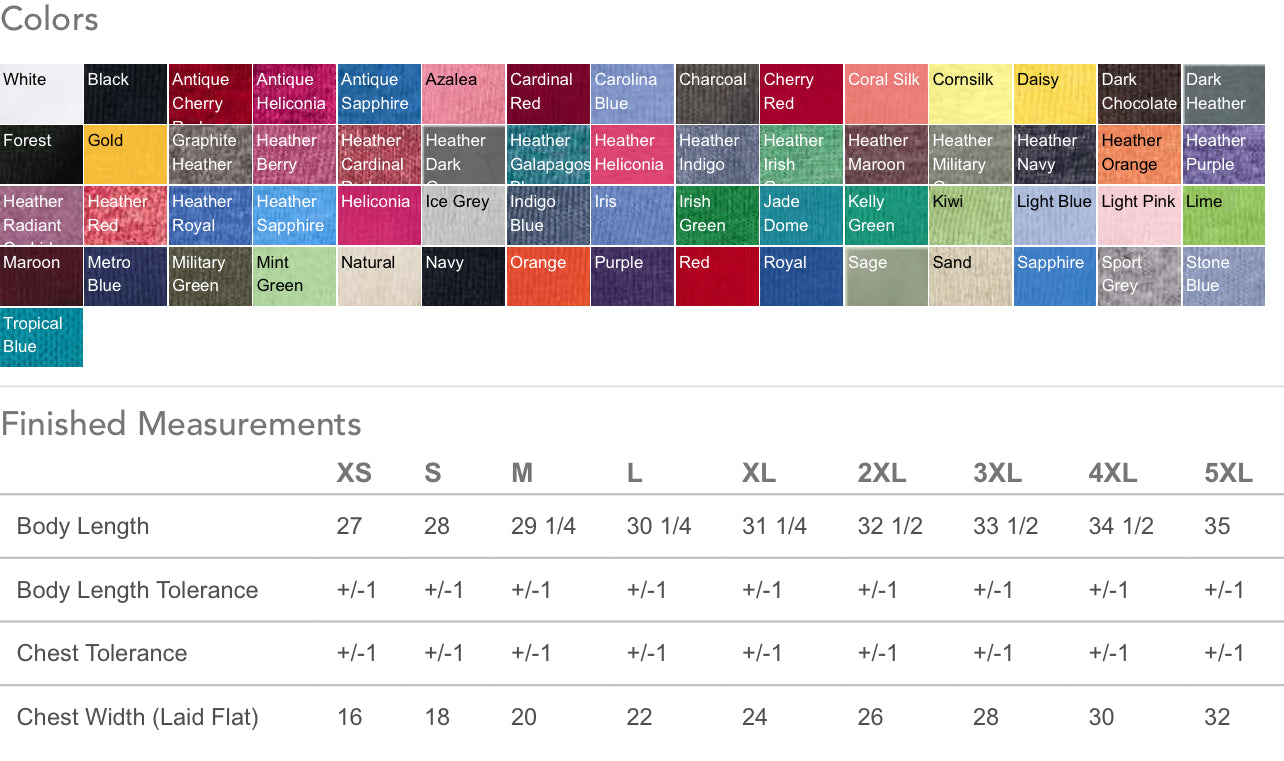
Task: Click the Daisy yellow swatch
Action: [x=1054, y=94]
